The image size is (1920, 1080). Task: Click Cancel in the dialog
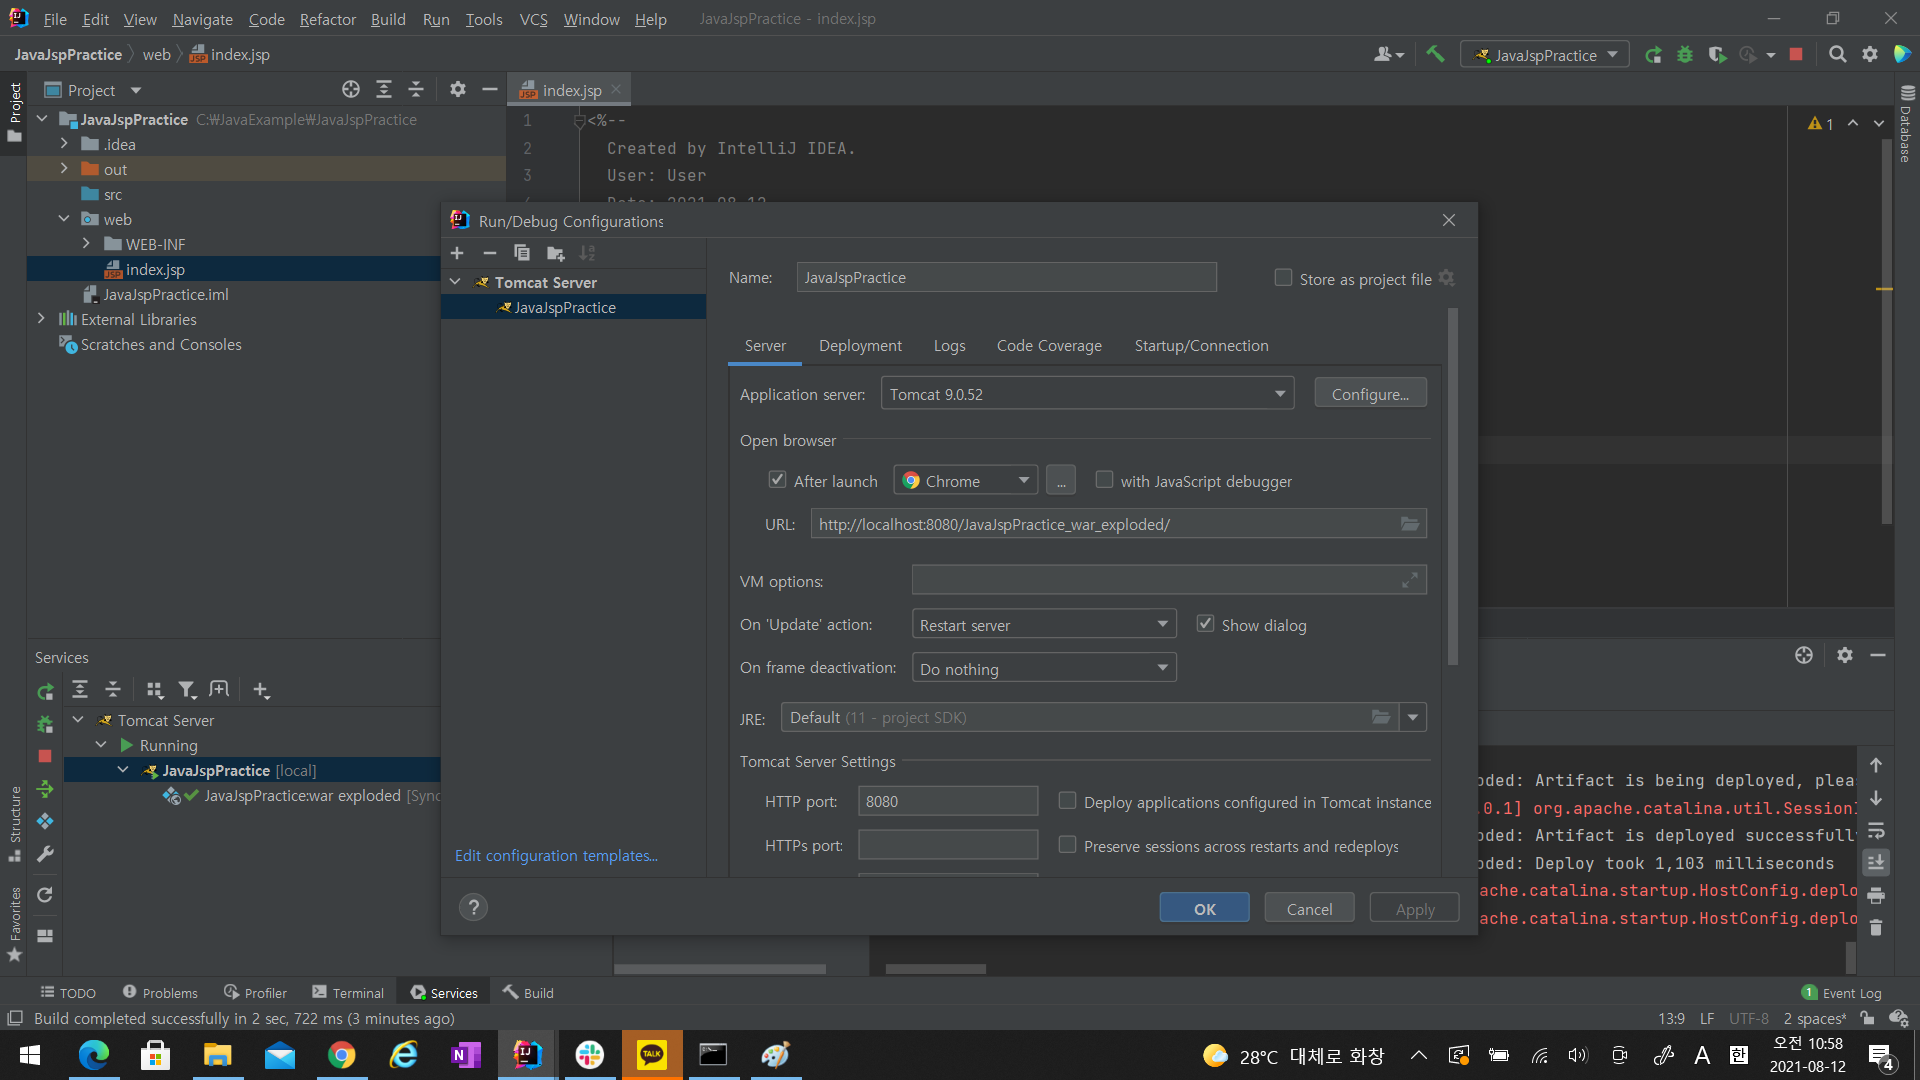point(1309,908)
